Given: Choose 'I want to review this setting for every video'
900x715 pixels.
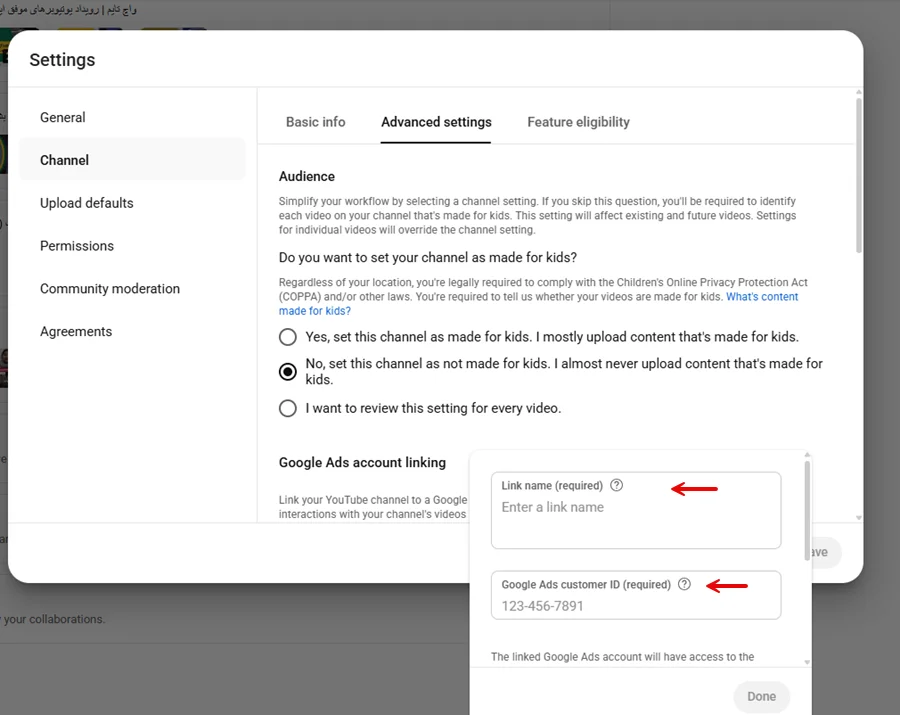Looking at the screenshot, I should click(288, 408).
